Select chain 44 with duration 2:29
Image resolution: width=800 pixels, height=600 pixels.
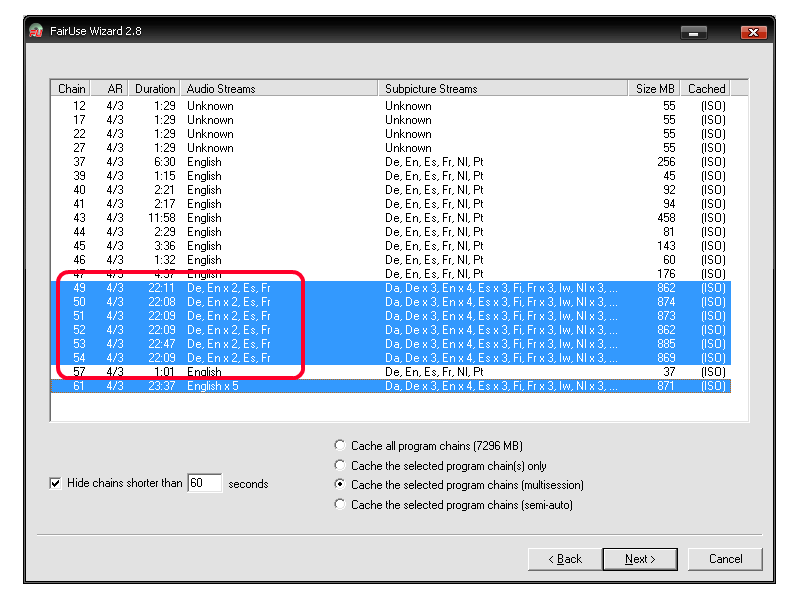[391, 232]
